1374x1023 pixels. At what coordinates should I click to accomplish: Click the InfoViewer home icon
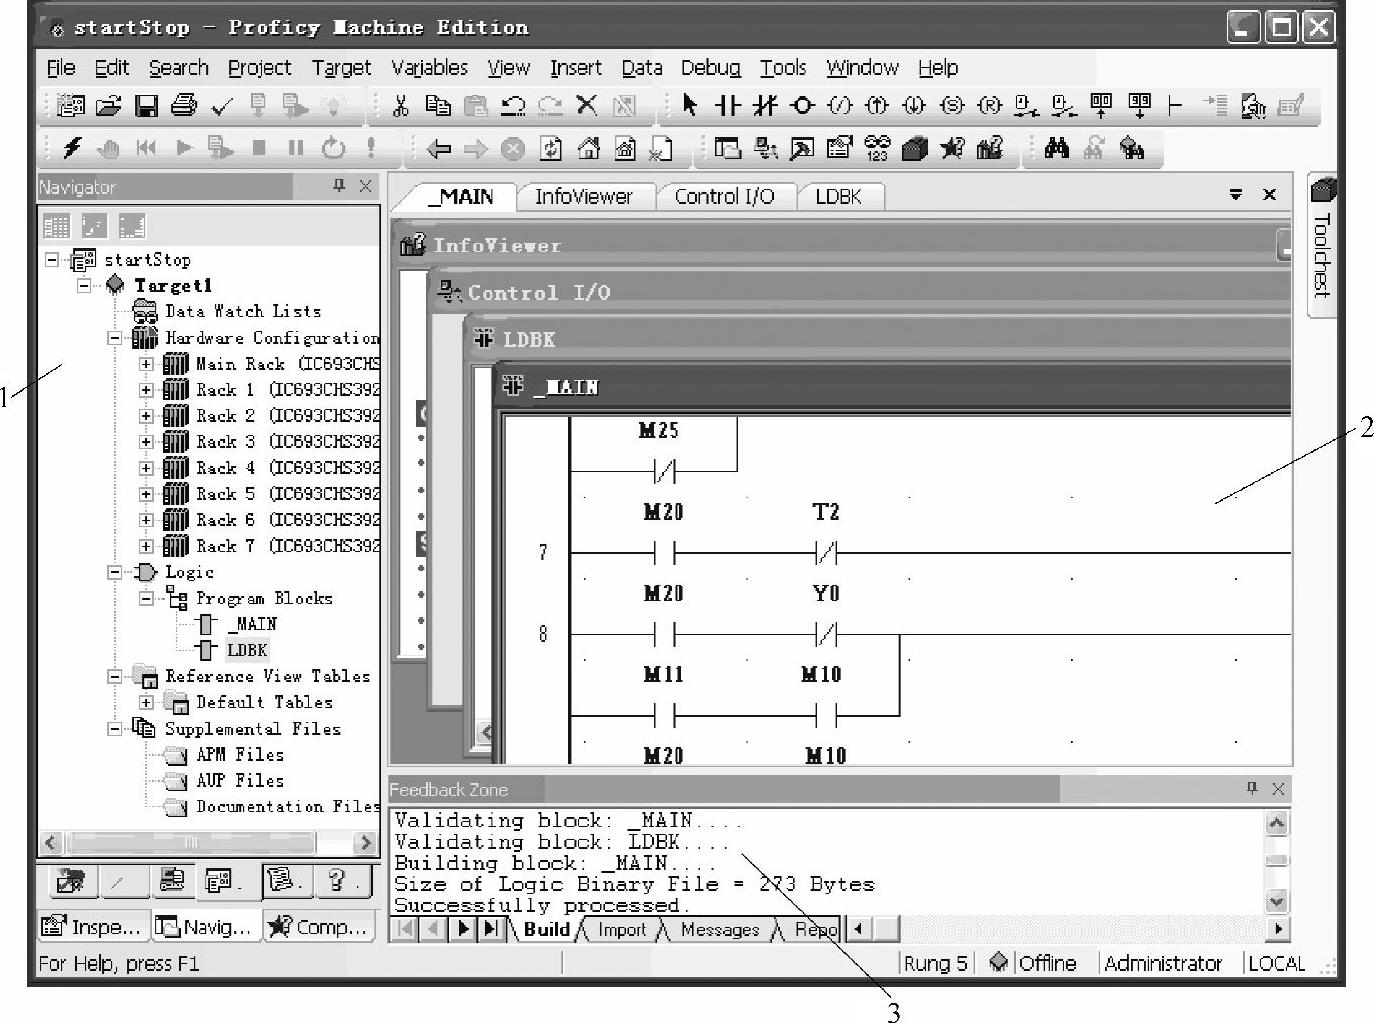[589, 149]
